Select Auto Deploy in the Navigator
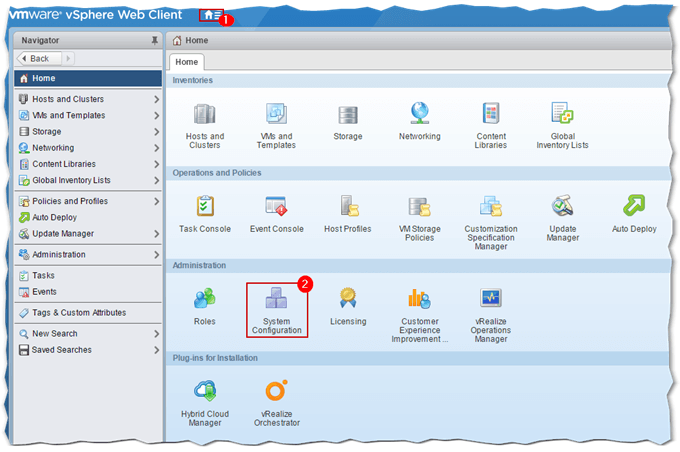This screenshot has height=452, width=680. click(x=88, y=217)
